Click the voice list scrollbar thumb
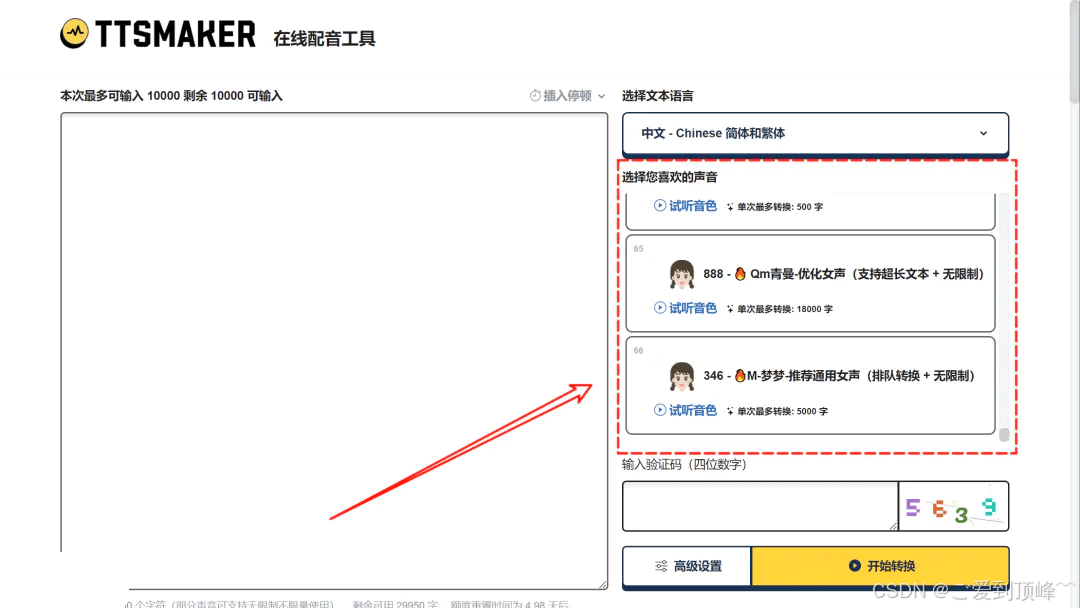Image resolution: width=1080 pixels, height=608 pixels. click(x=1004, y=434)
